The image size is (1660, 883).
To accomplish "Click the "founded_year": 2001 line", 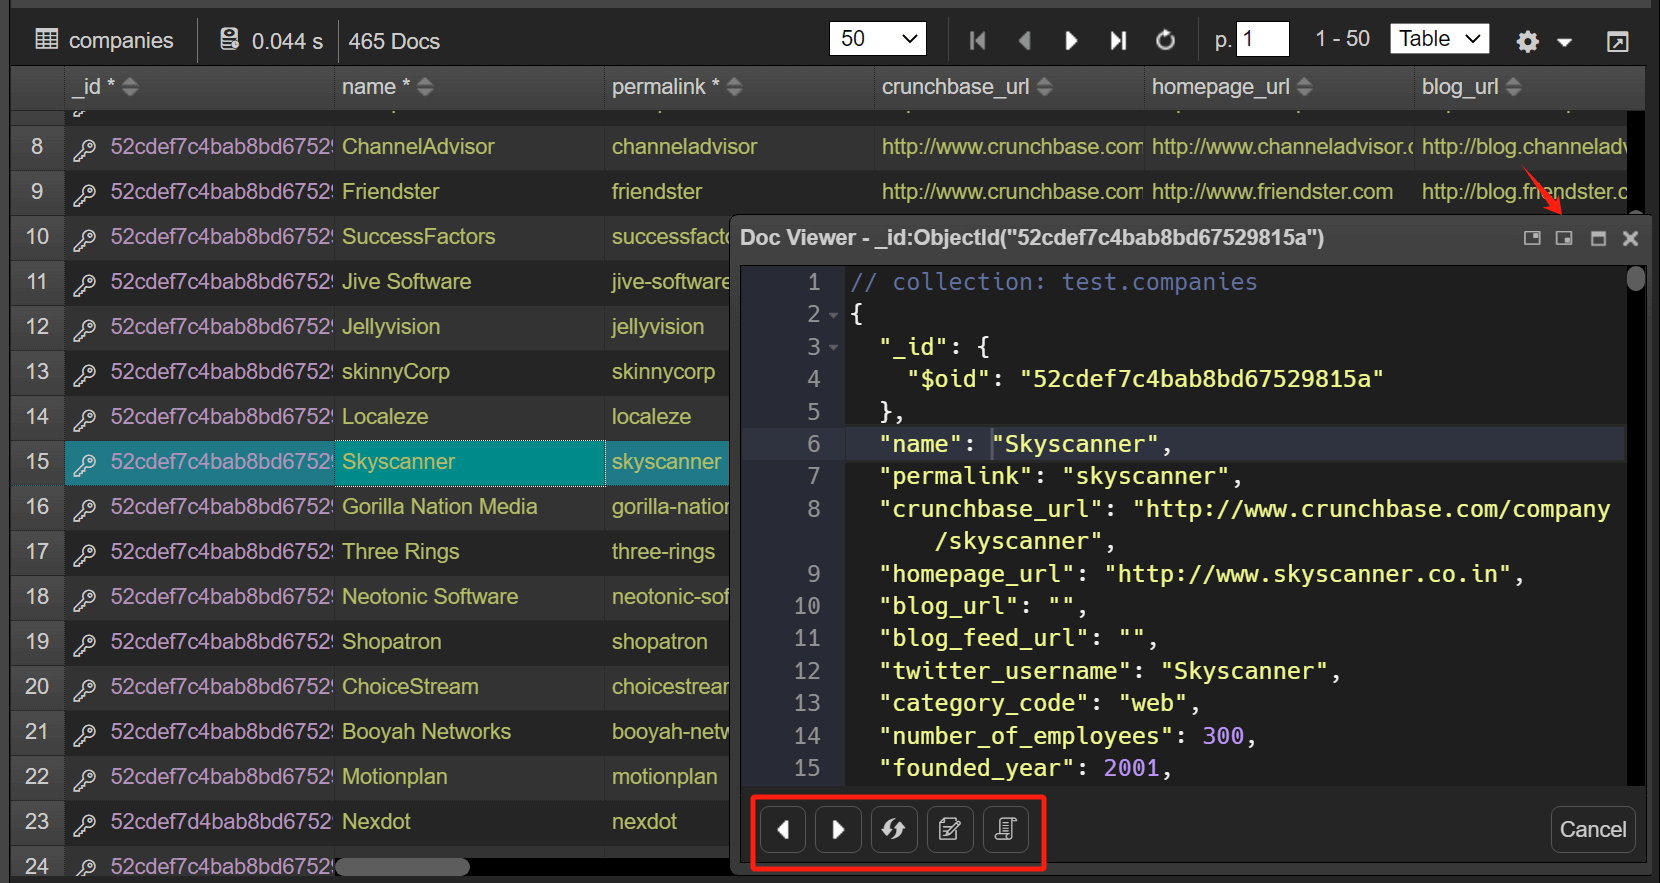I will (x=1025, y=768).
